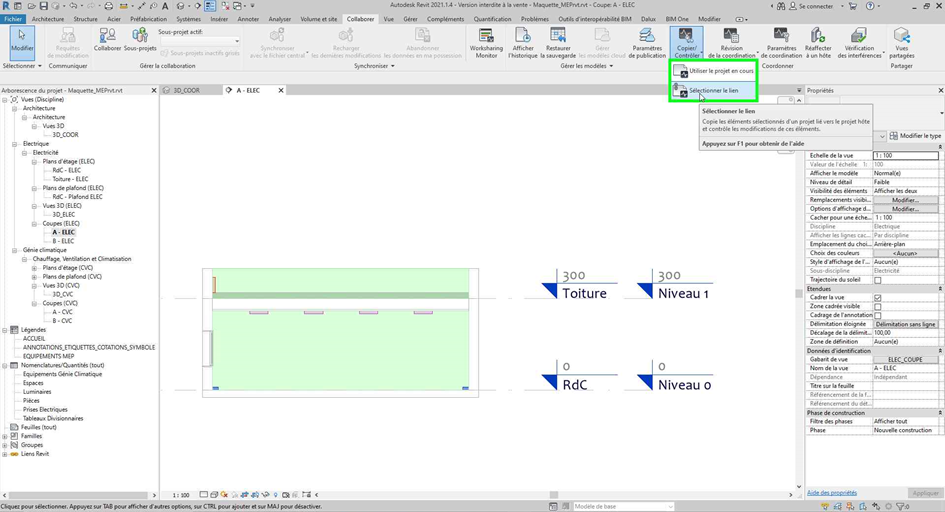
Task: Enable Zone cadrée visible checkbox
Action: point(877,307)
